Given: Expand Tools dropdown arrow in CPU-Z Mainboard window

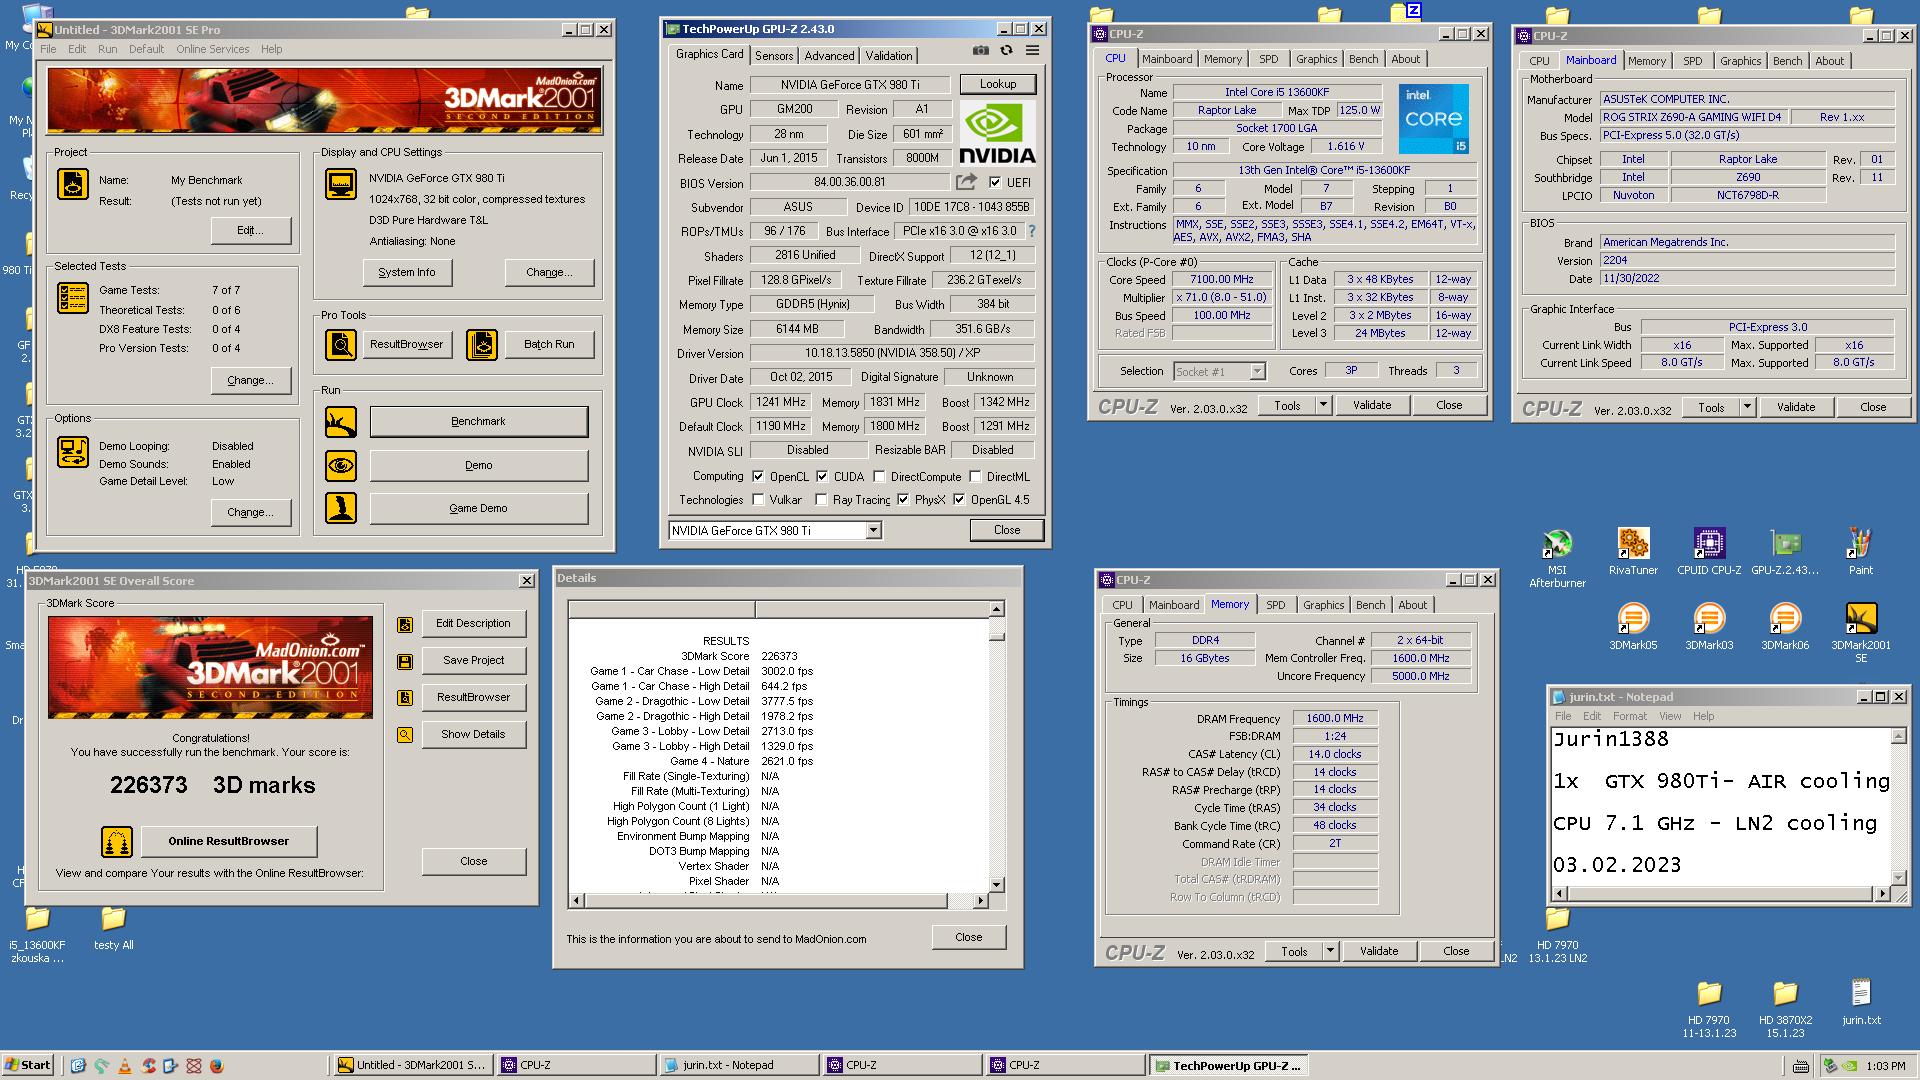Looking at the screenshot, I should click(1747, 407).
